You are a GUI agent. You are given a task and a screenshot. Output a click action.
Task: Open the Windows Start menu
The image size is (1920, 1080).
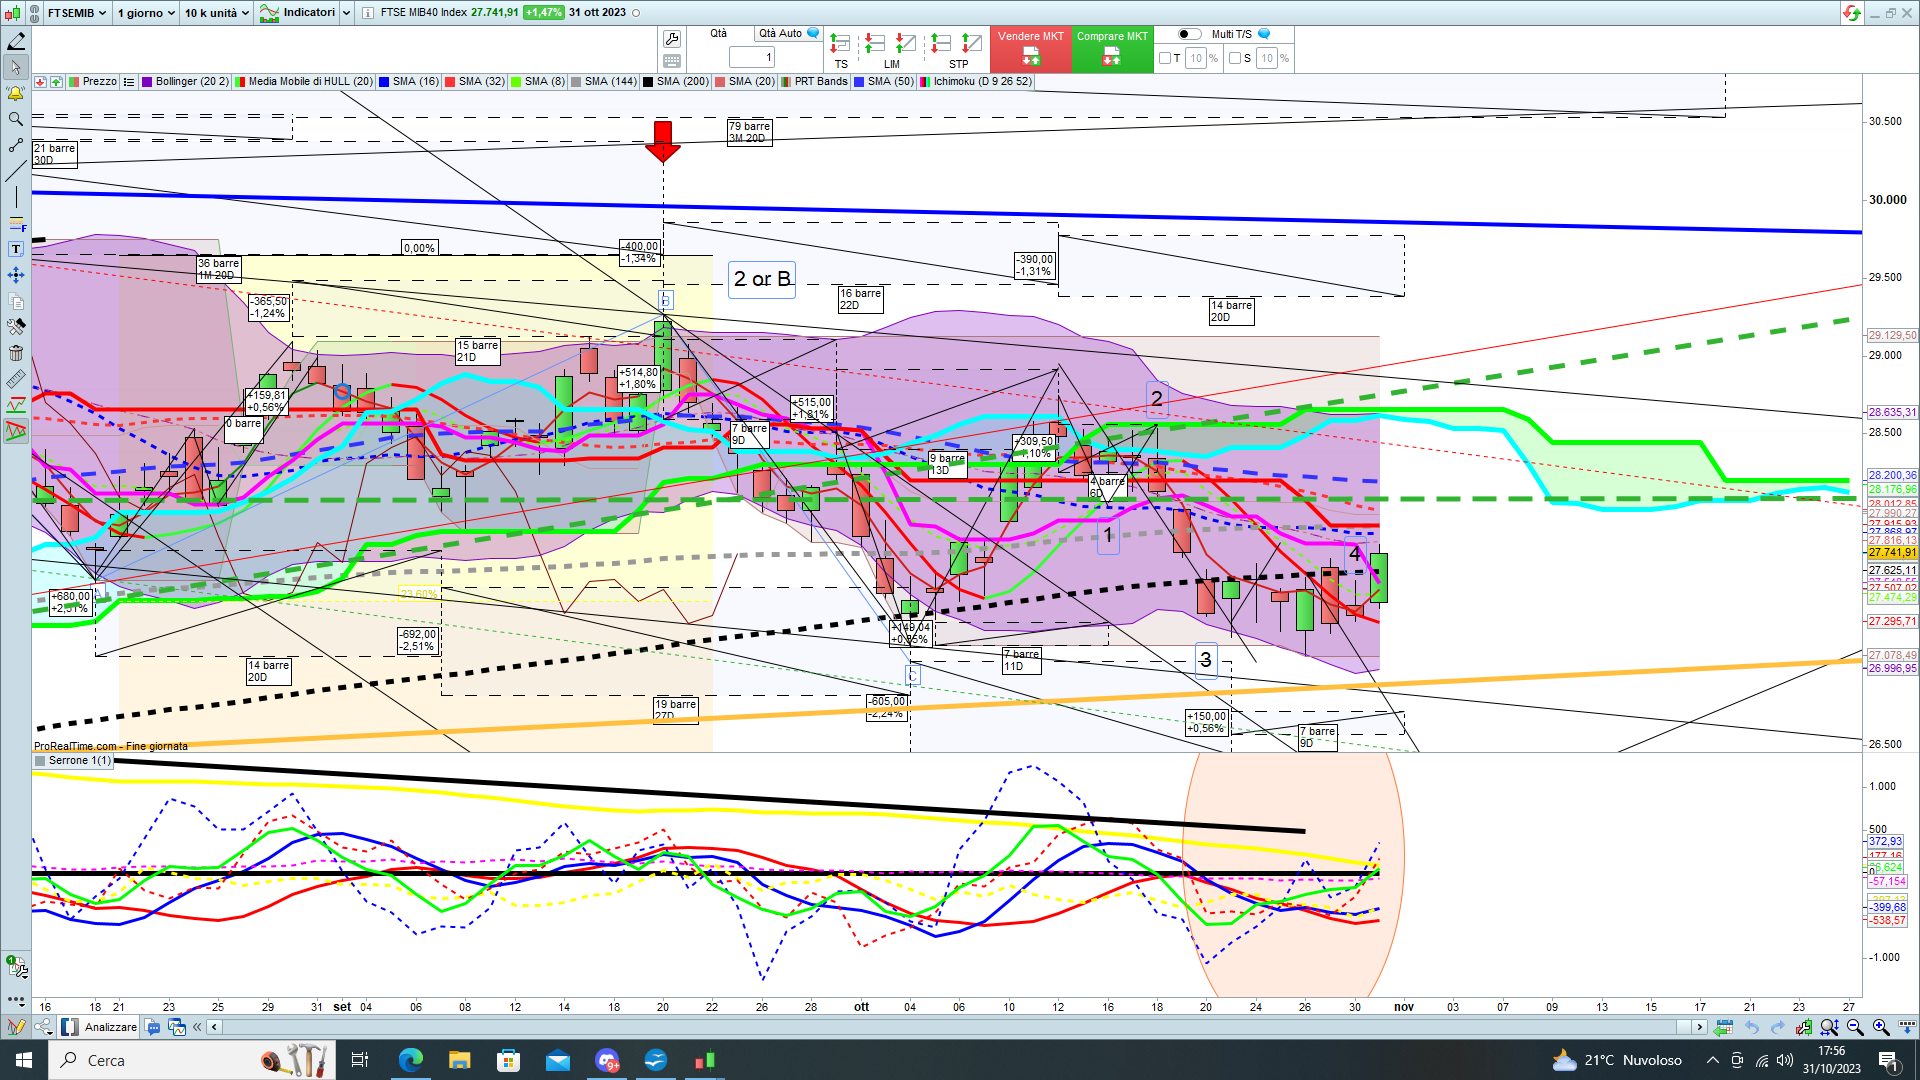click(x=24, y=1060)
